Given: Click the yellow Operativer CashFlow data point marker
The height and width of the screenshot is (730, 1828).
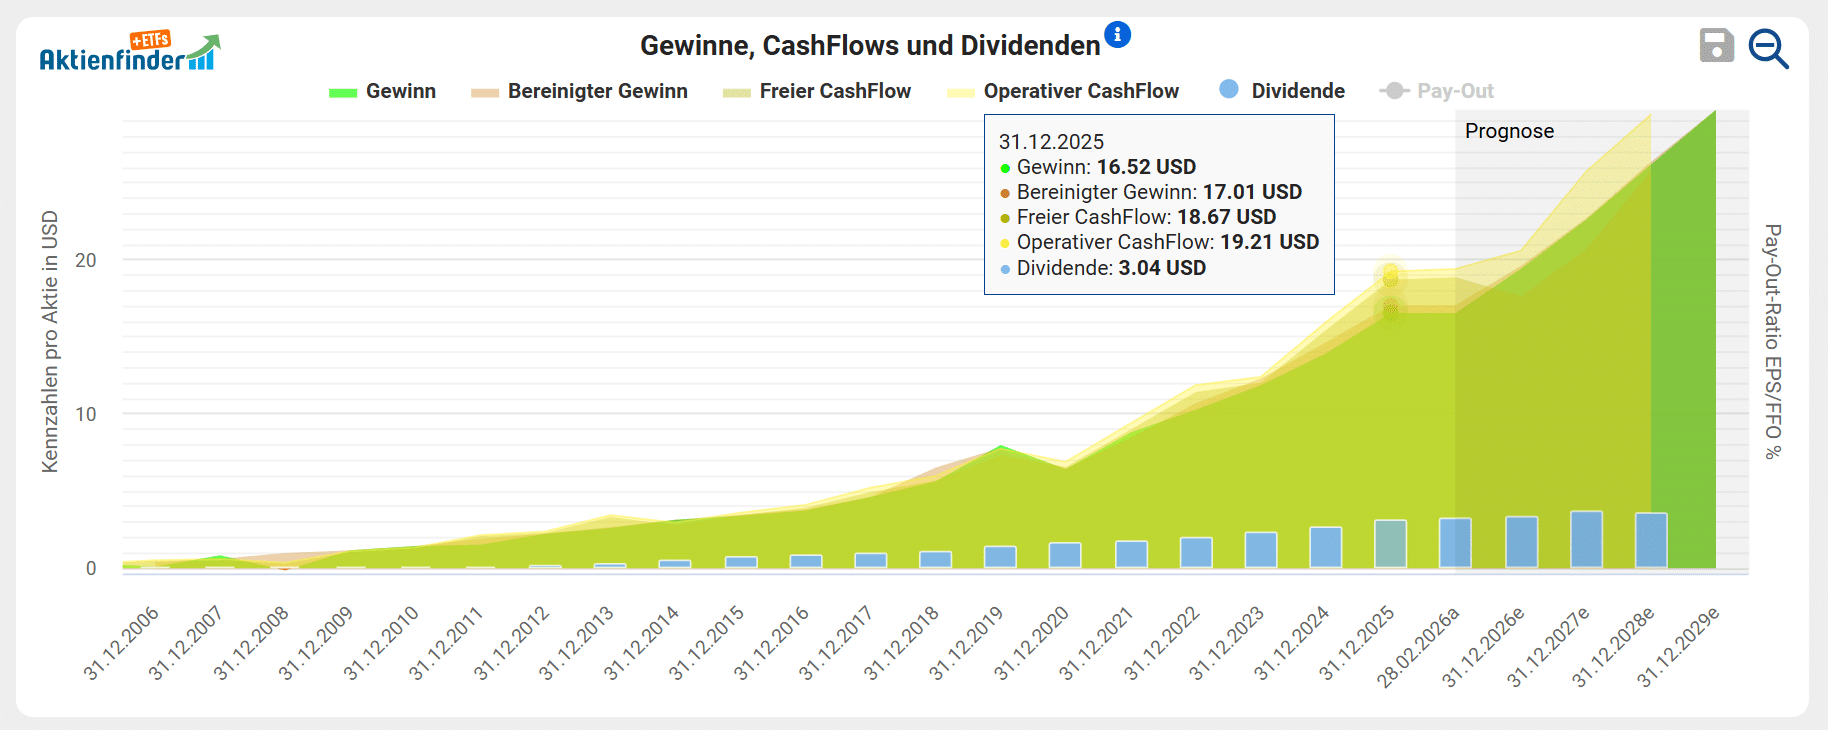Looking at the screenshot, I should pos(1390,274).
